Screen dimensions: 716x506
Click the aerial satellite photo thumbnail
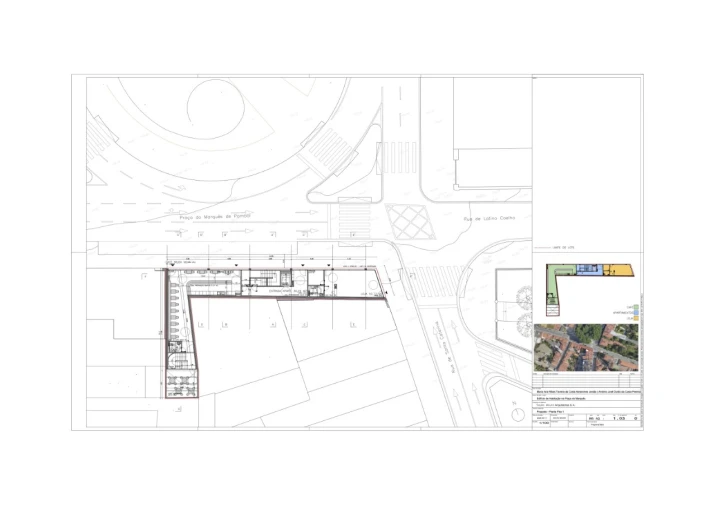[586, 348]
